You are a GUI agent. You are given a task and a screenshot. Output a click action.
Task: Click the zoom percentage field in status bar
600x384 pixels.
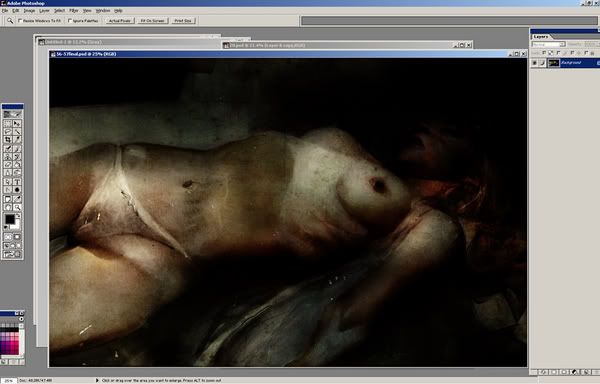(8, 381)
